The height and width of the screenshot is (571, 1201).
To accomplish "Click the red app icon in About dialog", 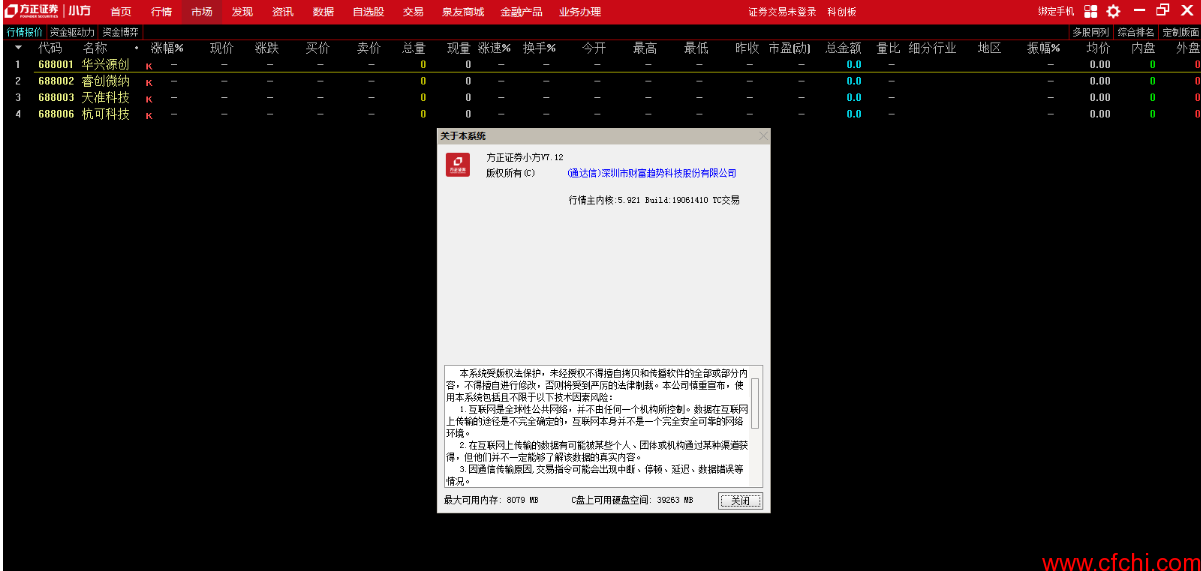I will tap(458, 165).
